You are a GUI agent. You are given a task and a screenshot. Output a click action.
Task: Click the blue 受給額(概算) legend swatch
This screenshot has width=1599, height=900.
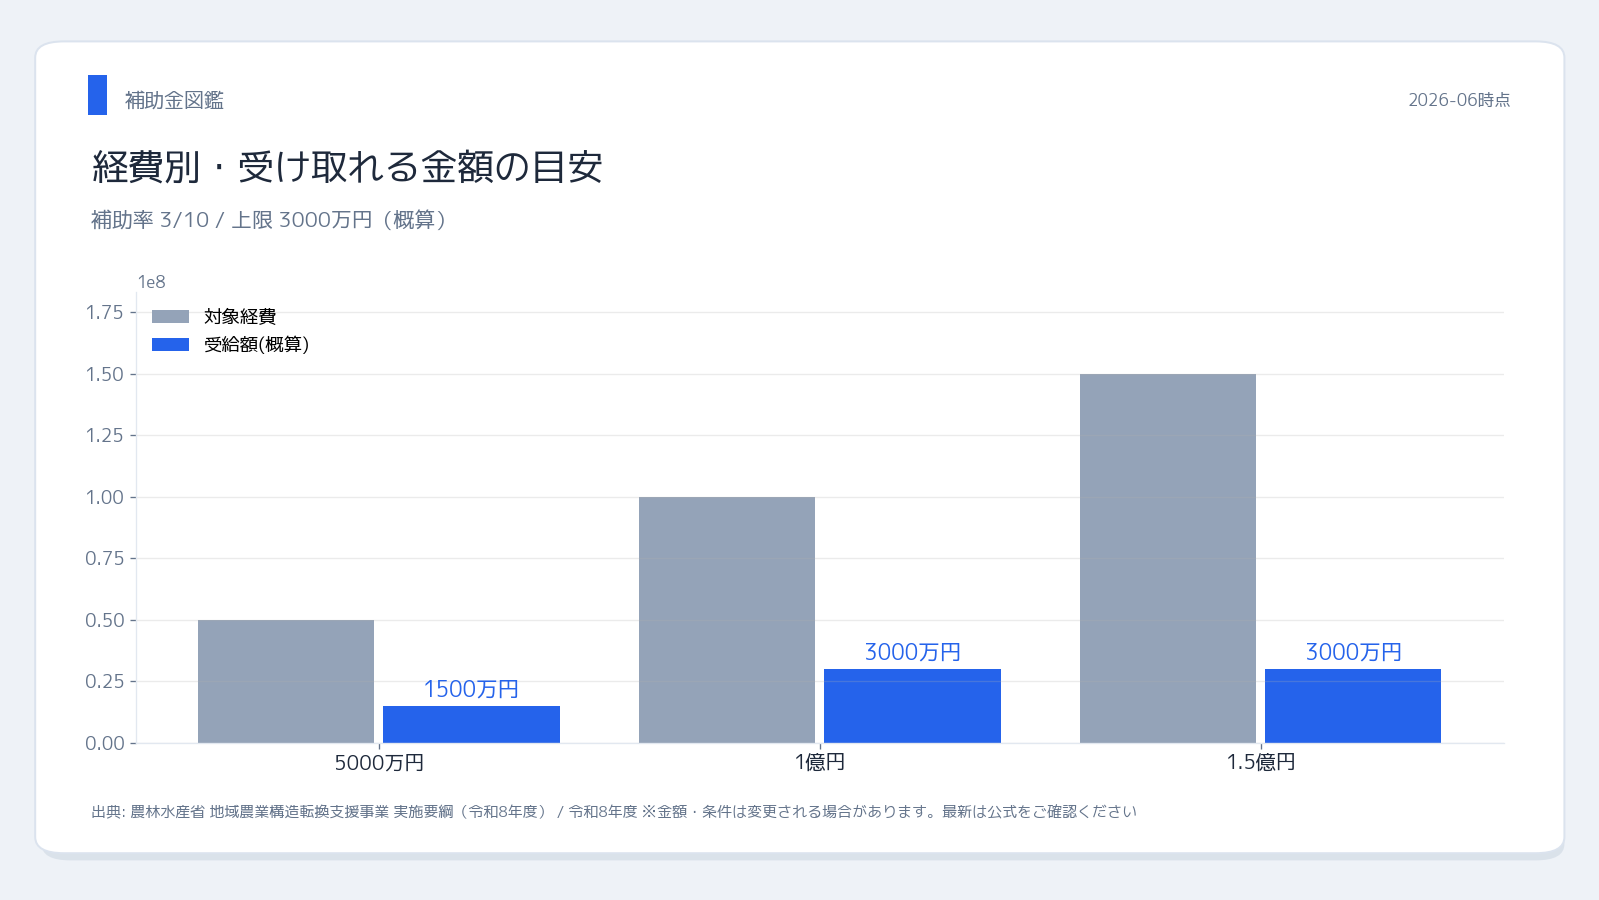170,344
